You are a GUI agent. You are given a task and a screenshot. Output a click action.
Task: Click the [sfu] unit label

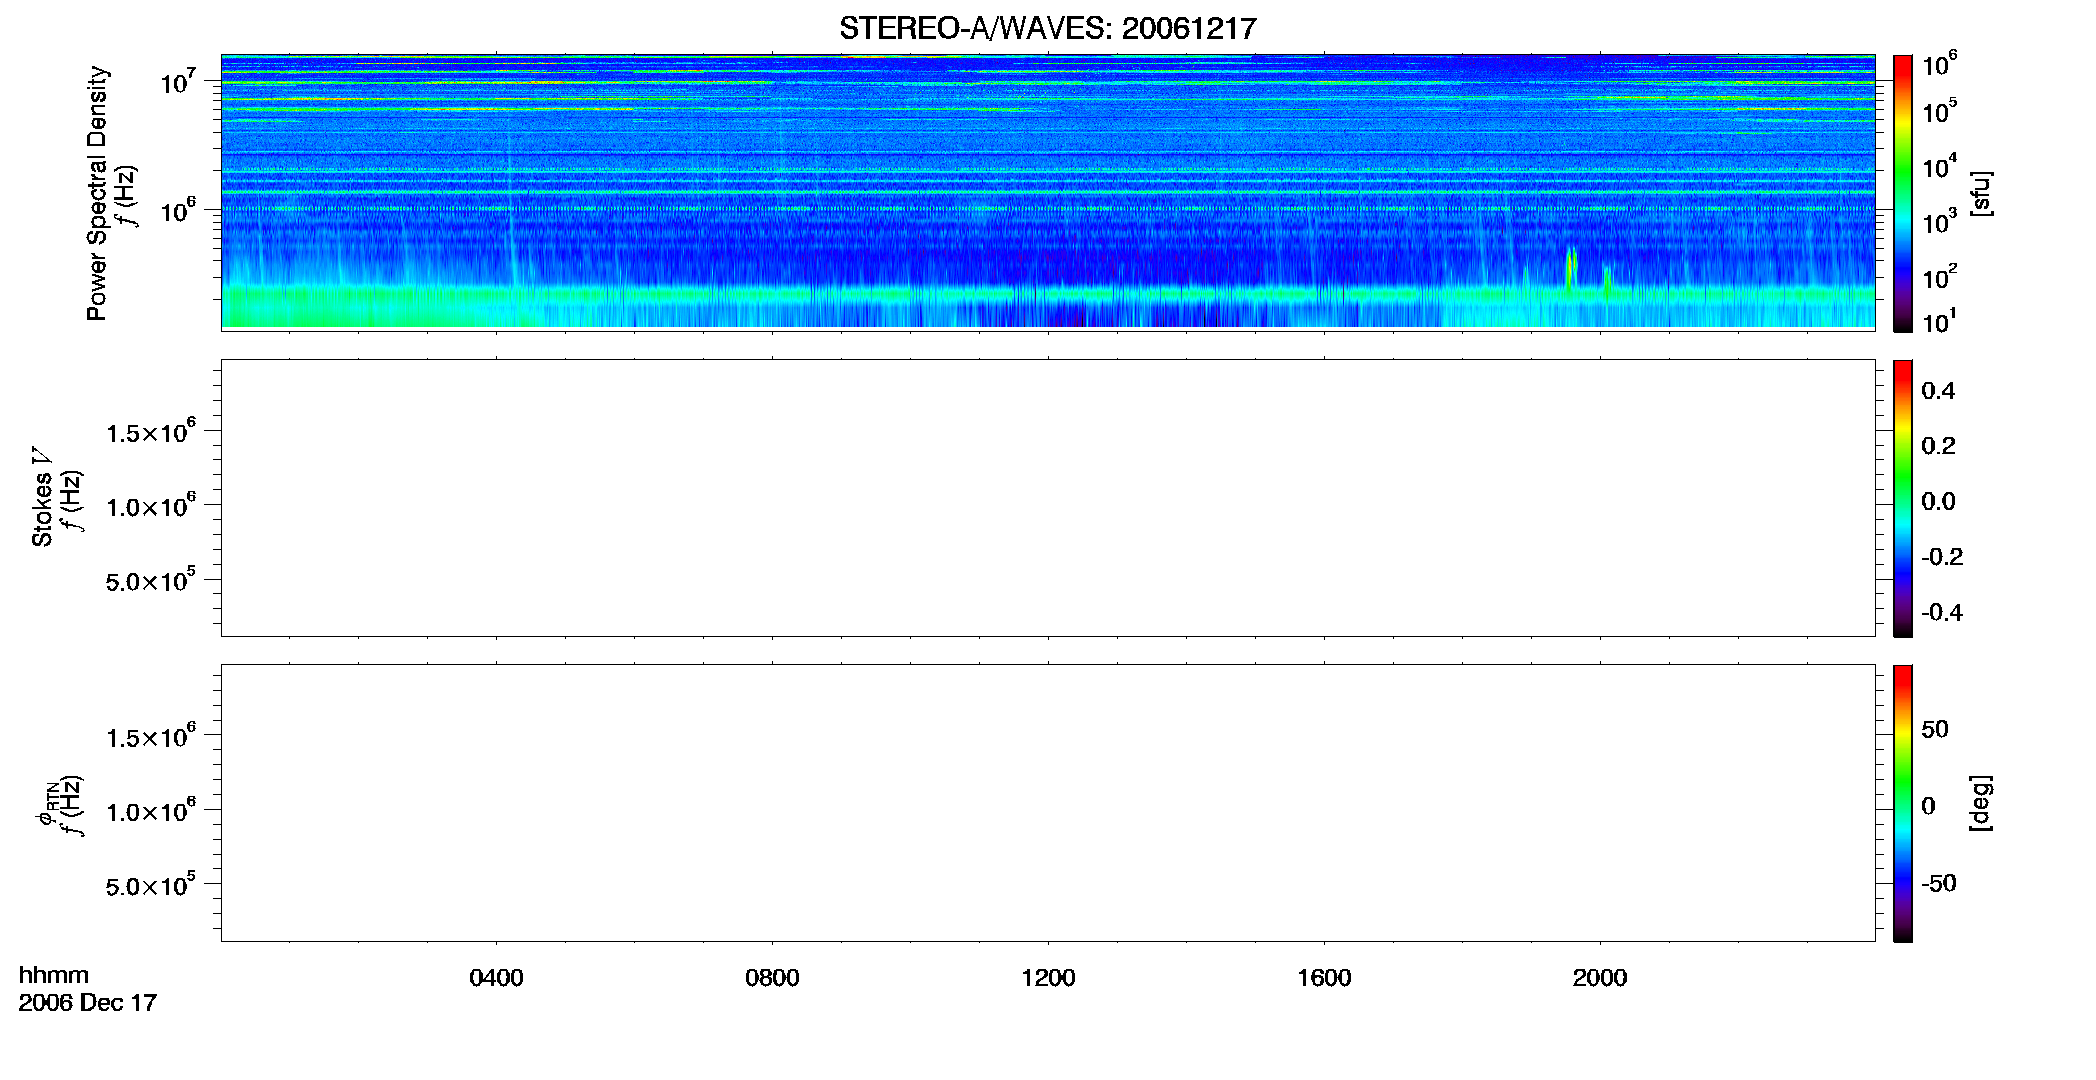pos(1981,193)
